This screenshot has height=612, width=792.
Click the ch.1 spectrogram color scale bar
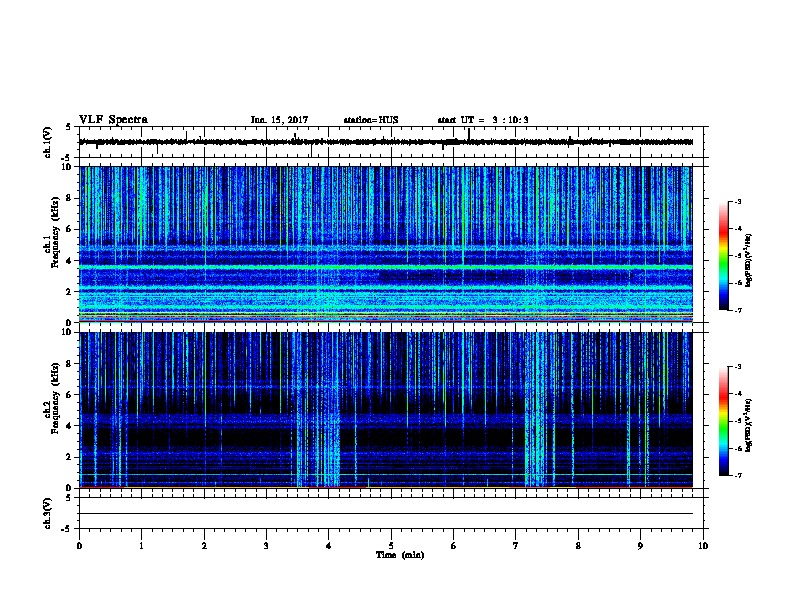click(723, 256)
